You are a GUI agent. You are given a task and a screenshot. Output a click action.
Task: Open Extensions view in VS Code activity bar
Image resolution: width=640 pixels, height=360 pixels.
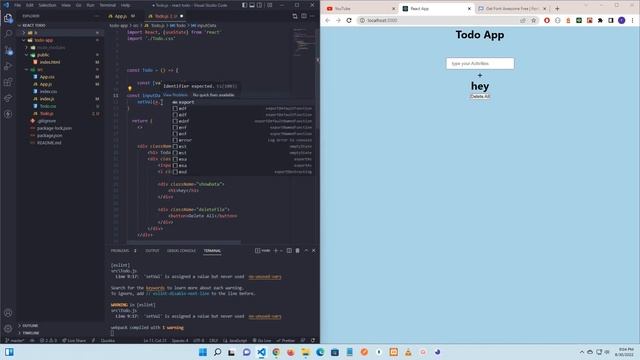tap(8, 82)
